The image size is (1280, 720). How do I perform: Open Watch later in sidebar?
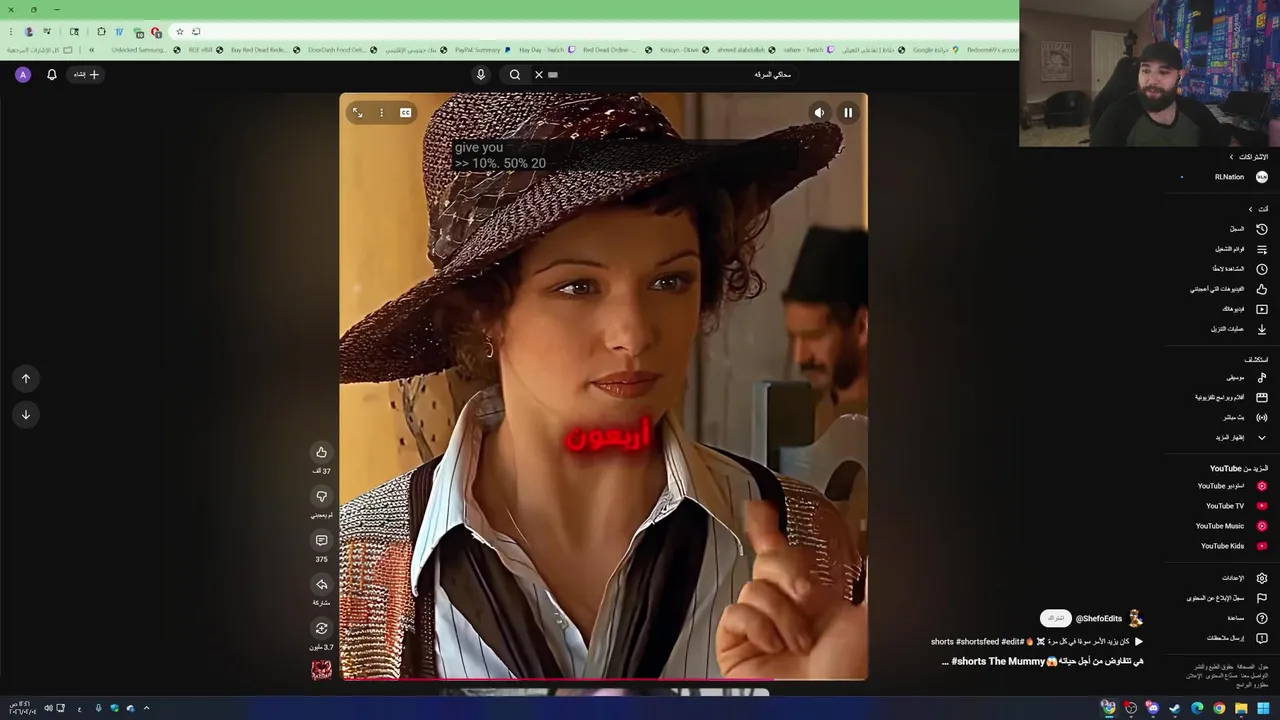click(1222, 269)
